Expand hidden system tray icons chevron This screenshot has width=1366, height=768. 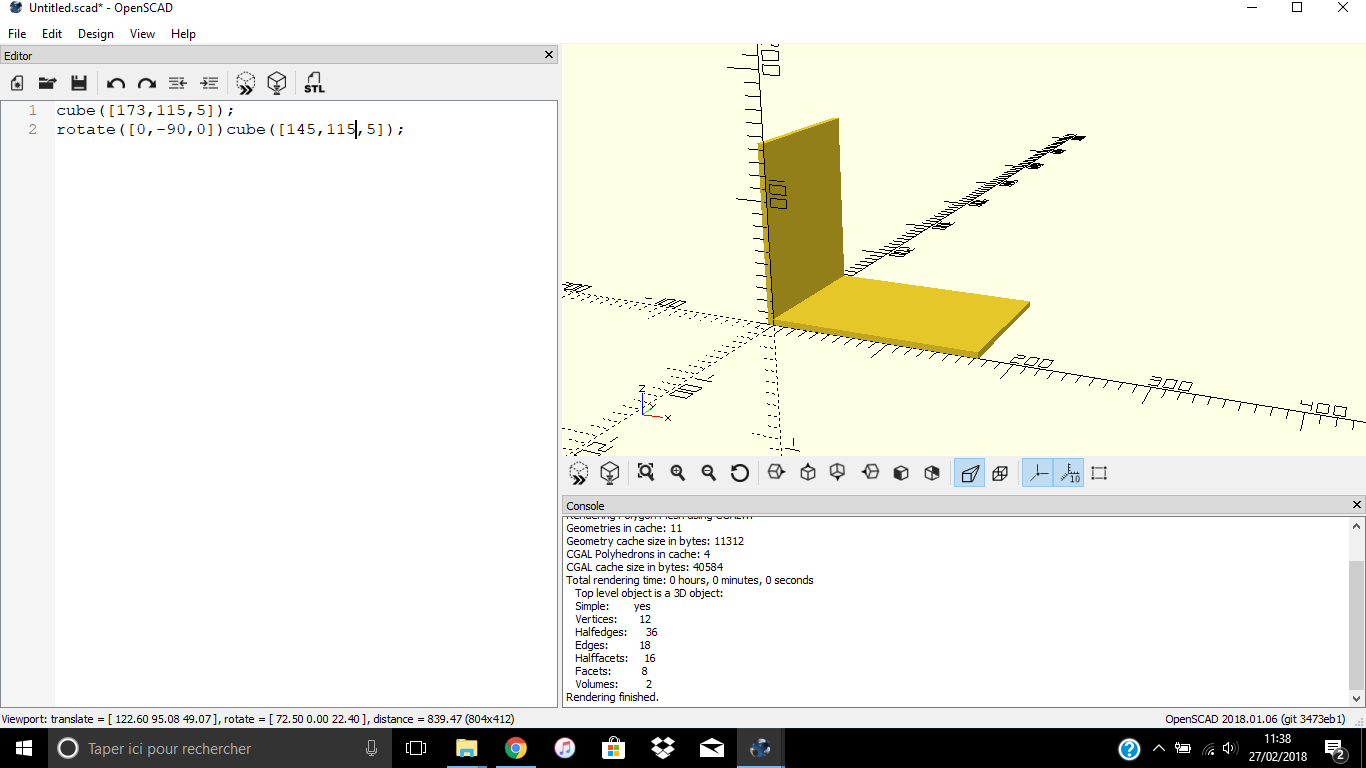(x=1158, y=748)
